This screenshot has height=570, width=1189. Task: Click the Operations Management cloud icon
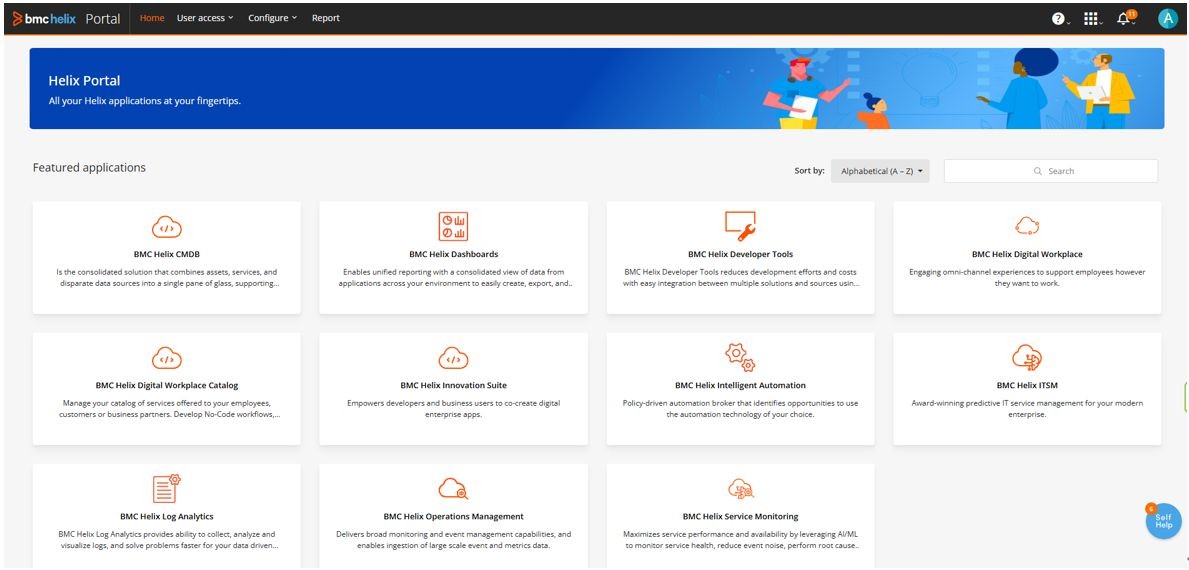click(453, 488)
